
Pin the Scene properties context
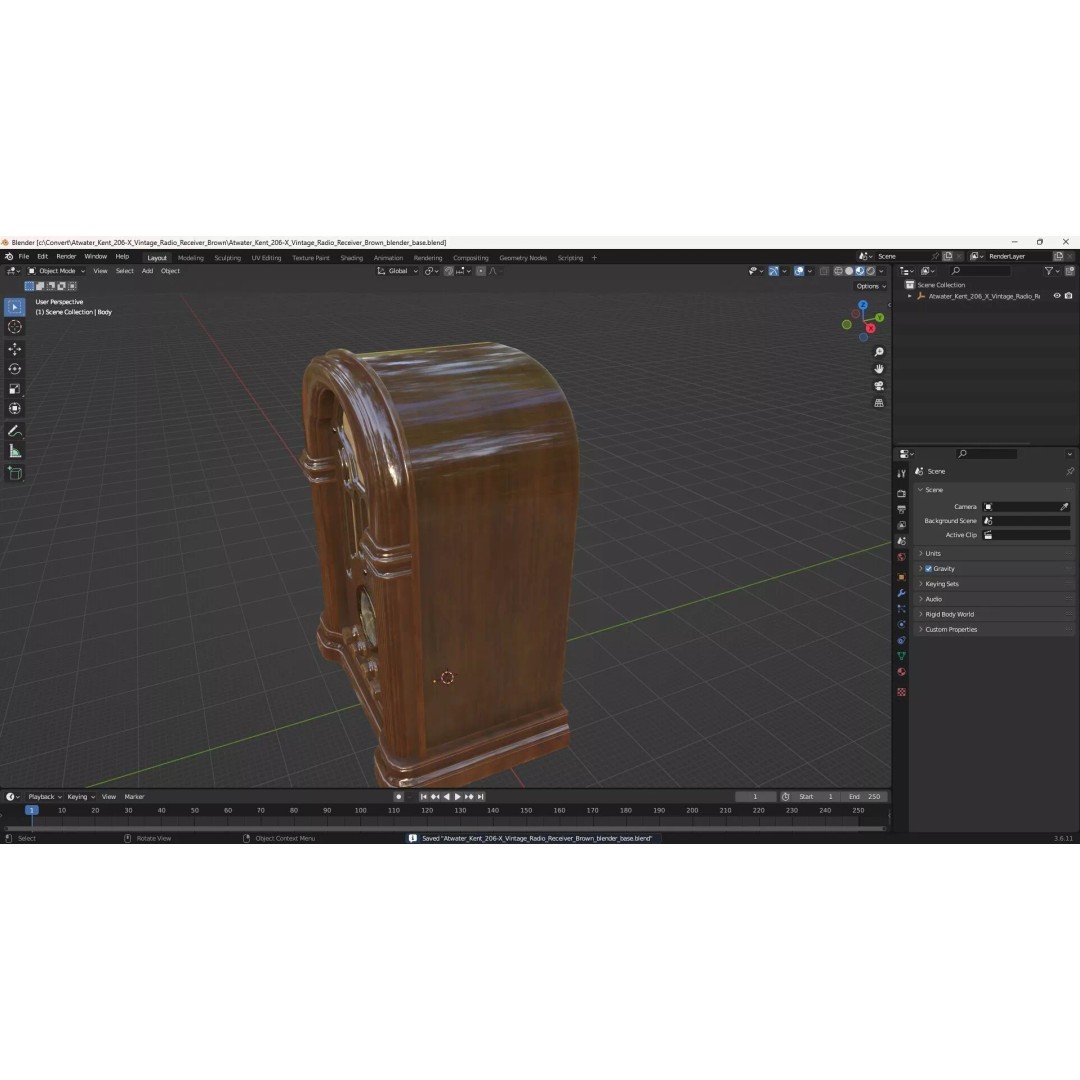pos(1070,472)
